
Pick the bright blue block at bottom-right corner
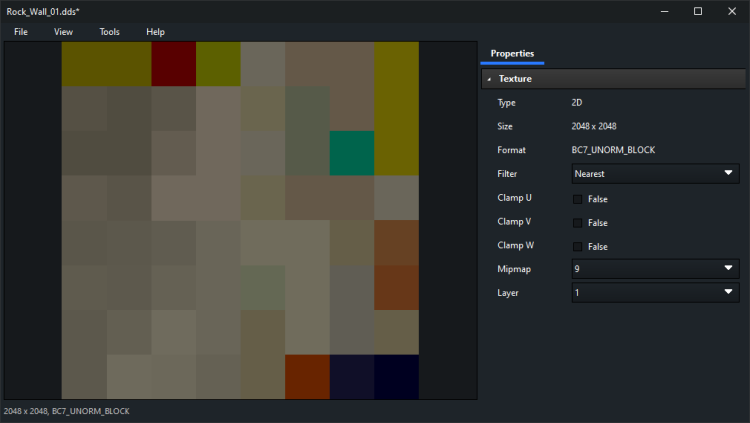click(x=396, y=377)
